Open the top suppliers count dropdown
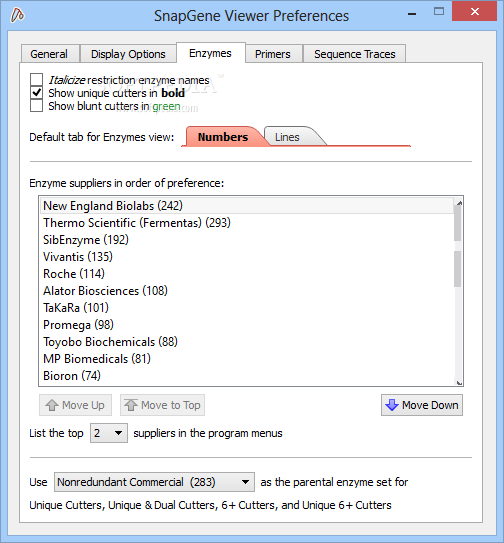 109,433
